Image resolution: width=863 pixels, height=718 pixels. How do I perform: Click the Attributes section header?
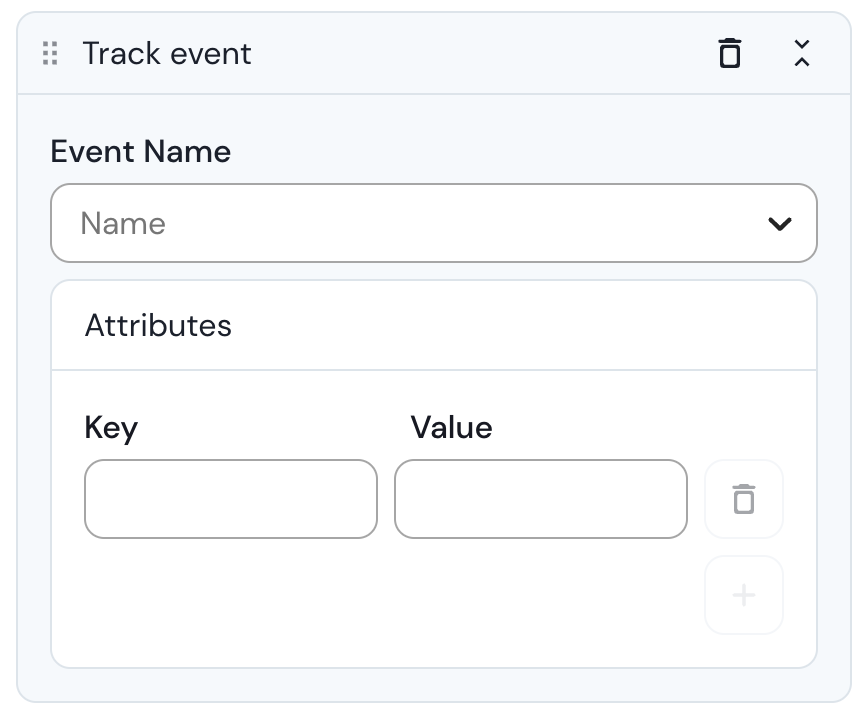[x=158, y=325]
